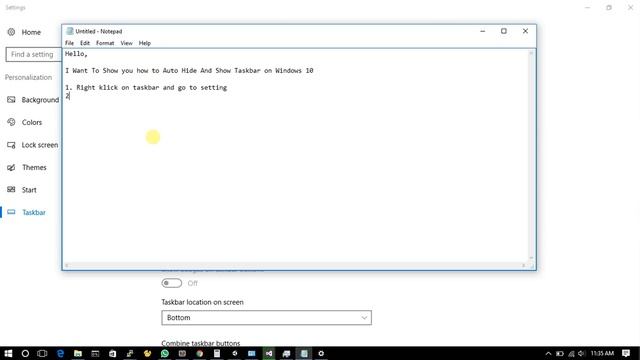Open Calculator from the taskbar
Viewport: 640px width, 360px height.
(x=217, y=353)
